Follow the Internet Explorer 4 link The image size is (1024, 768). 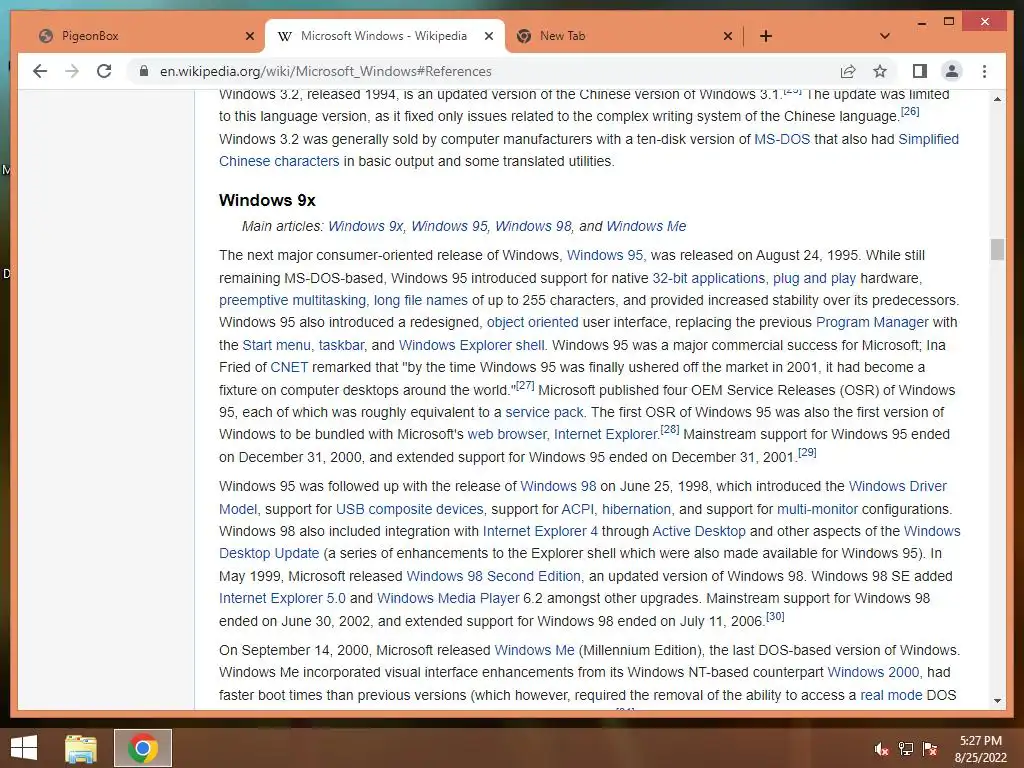point(540,531)
